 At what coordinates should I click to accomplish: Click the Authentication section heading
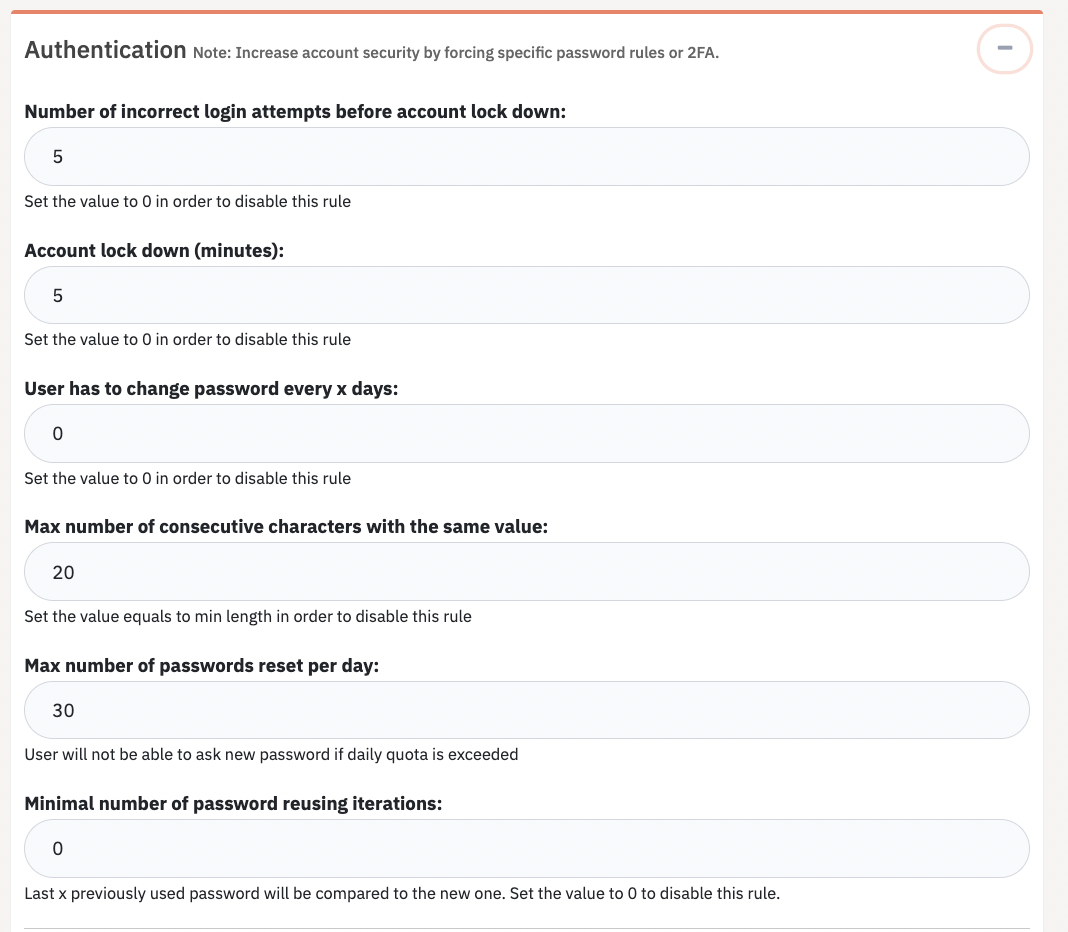[x=106, y=50]
